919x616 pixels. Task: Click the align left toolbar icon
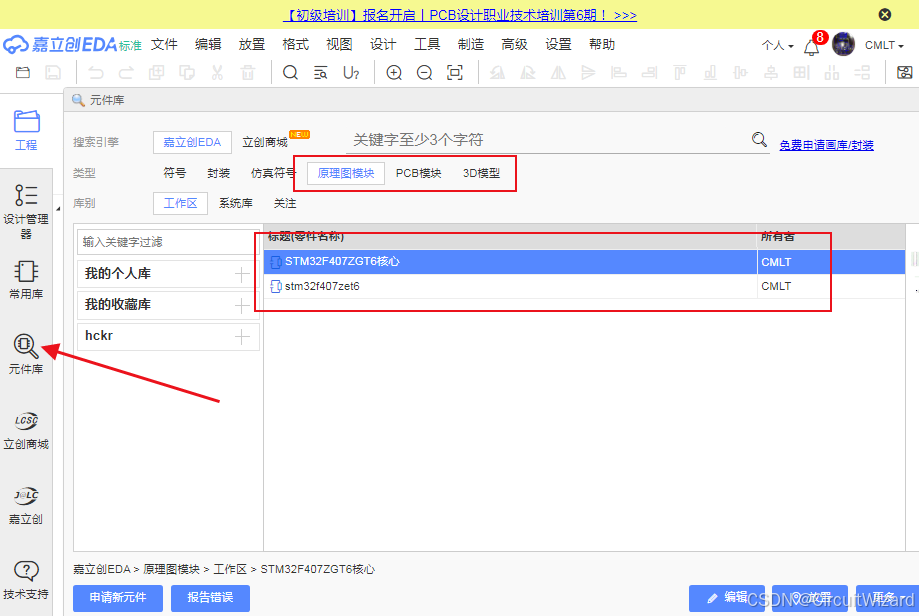coord(619,73)
